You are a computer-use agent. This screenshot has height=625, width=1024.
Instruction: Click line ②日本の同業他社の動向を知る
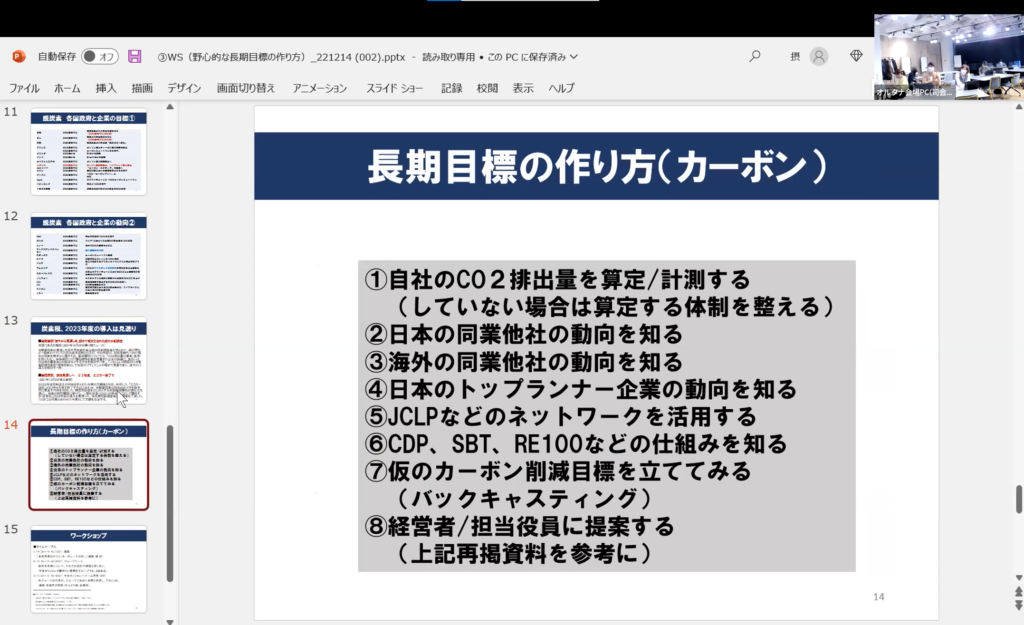click(x=524, y=334)
